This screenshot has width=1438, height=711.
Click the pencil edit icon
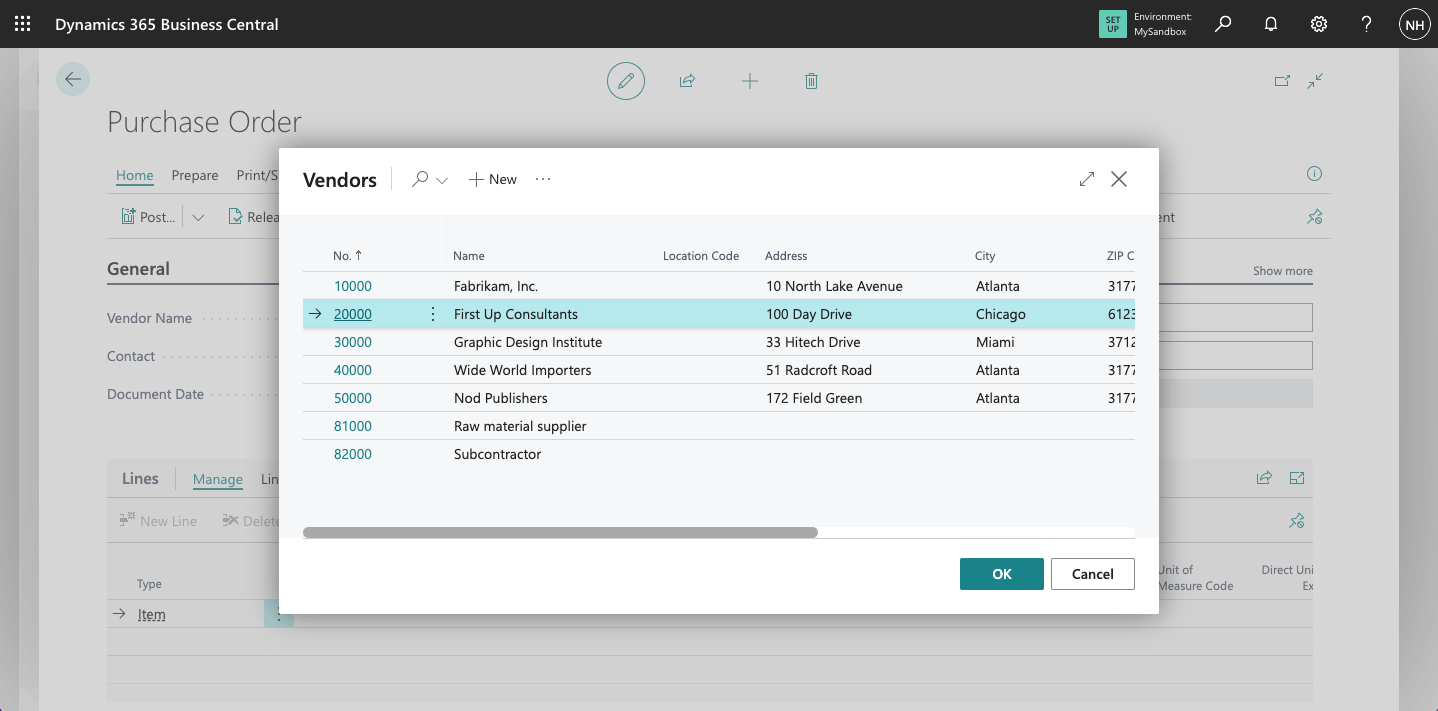pyautogui.click(x=626, y=81)
